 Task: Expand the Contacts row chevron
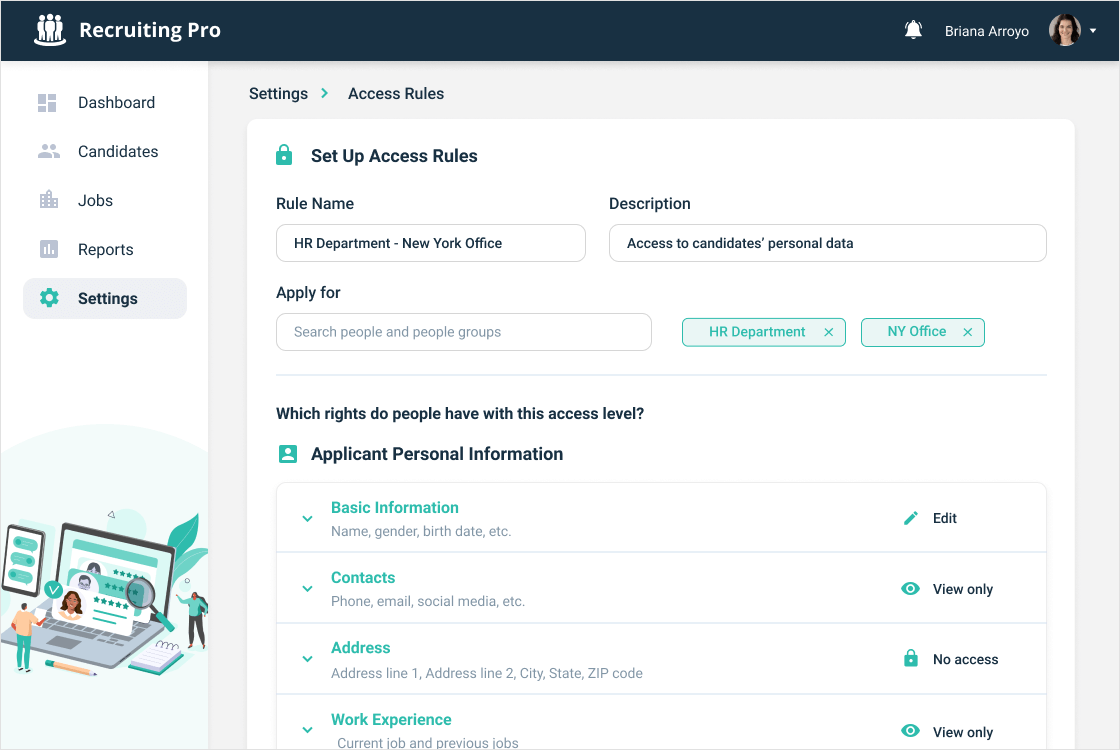click(307, 589)
